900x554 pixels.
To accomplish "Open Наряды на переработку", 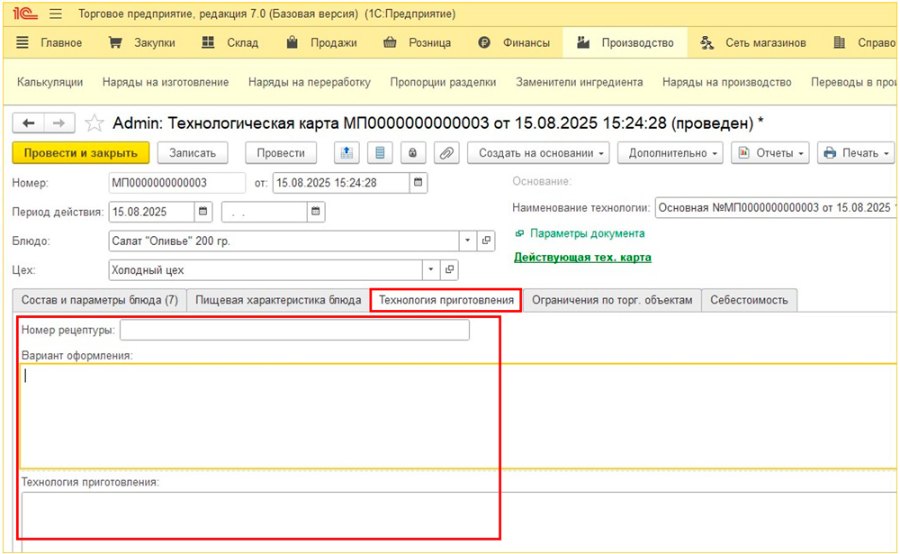I will 309,82.
